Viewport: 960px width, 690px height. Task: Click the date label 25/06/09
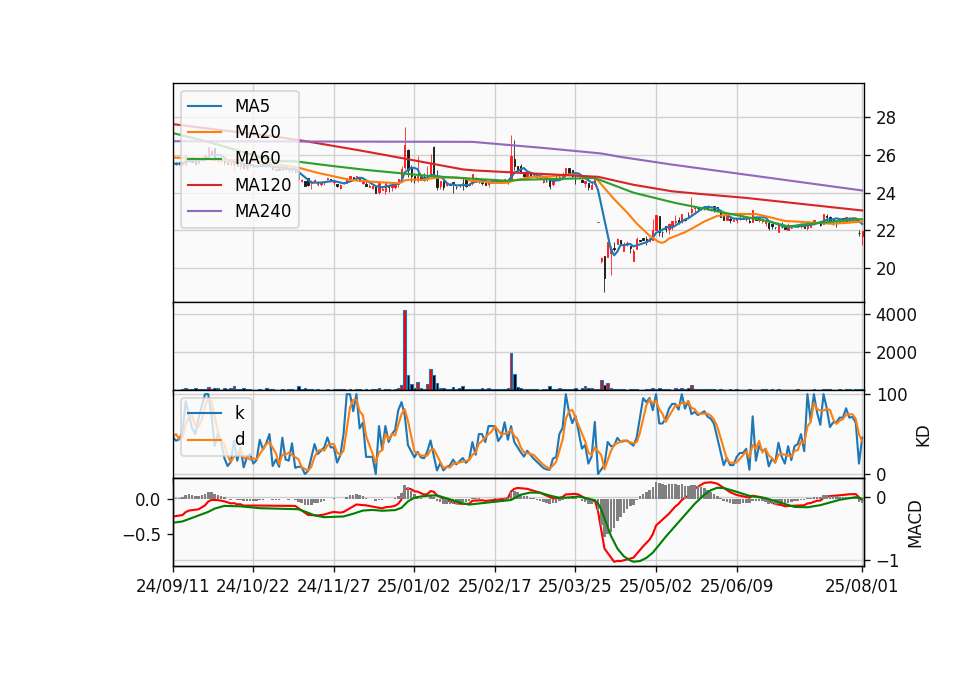click(737, 587)
